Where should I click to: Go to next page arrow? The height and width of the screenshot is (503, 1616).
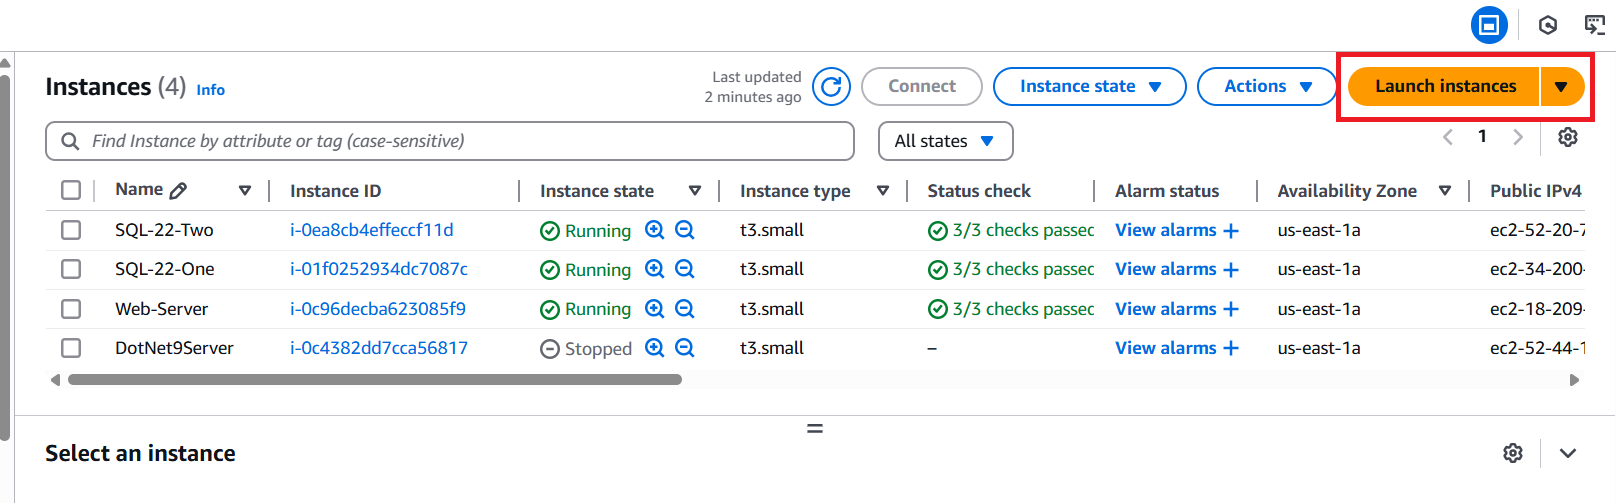(x=1518, y=137)
